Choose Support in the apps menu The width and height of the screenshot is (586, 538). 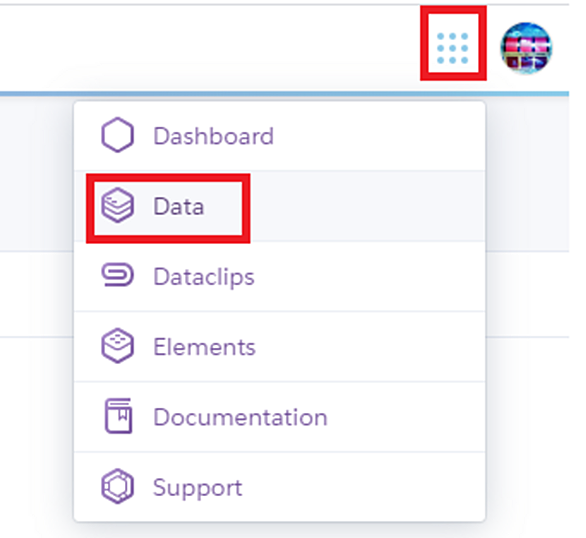[x=198, y=488]
